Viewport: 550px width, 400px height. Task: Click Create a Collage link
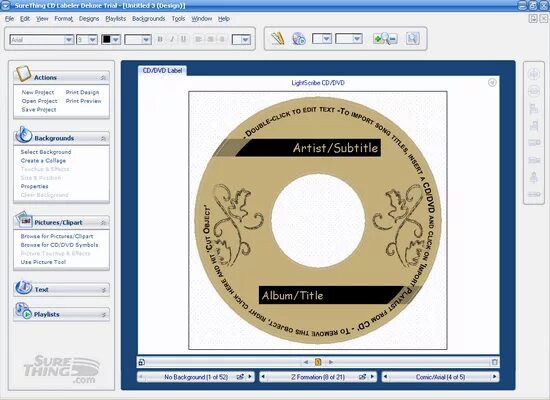[43, 161]
